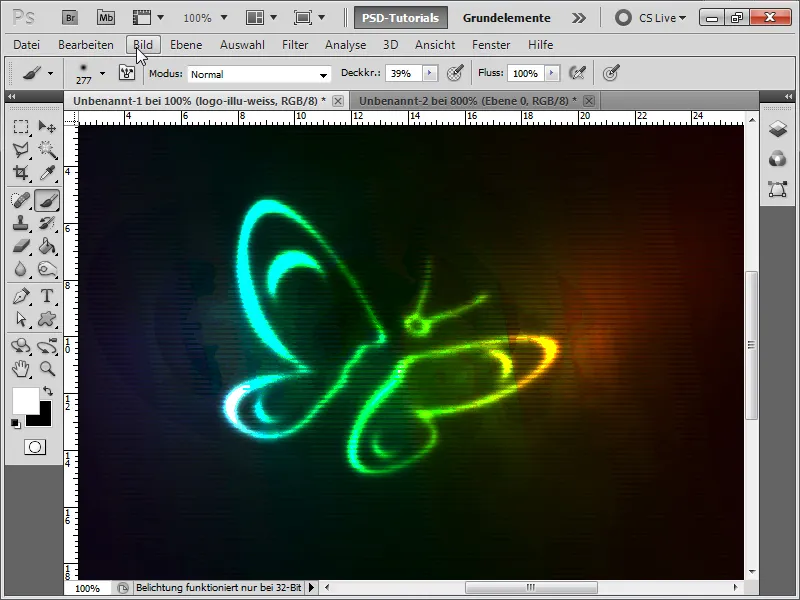Open the Fluss flow slider arrow

pos(552,73)
